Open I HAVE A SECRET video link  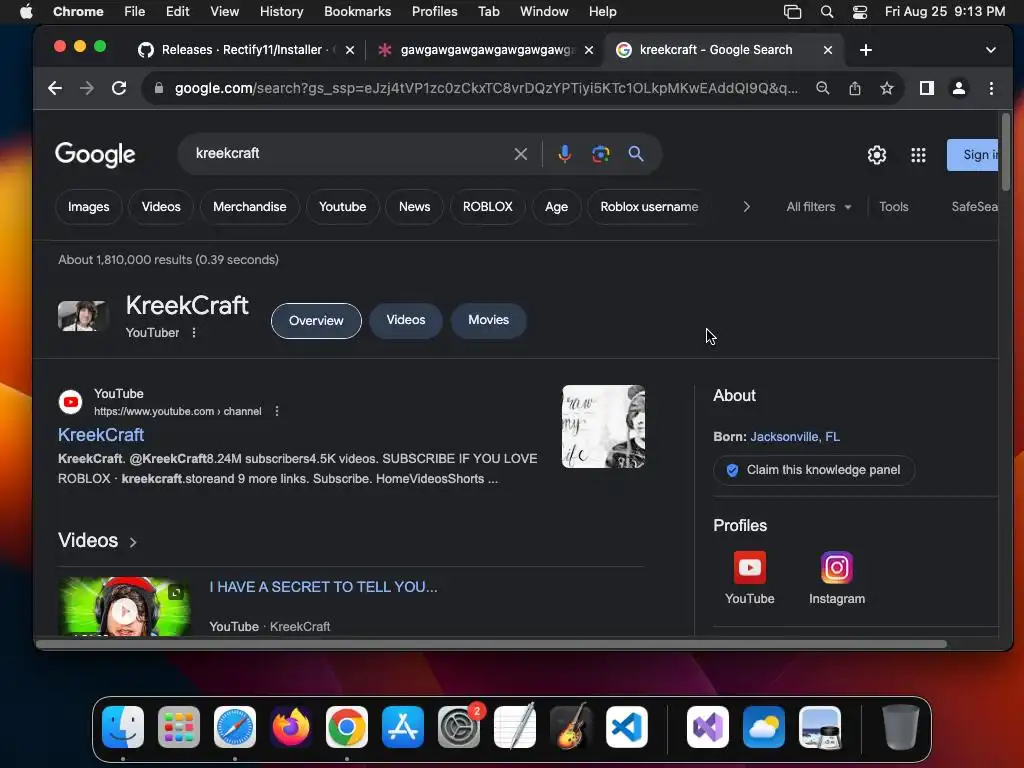tap(323, 587)
